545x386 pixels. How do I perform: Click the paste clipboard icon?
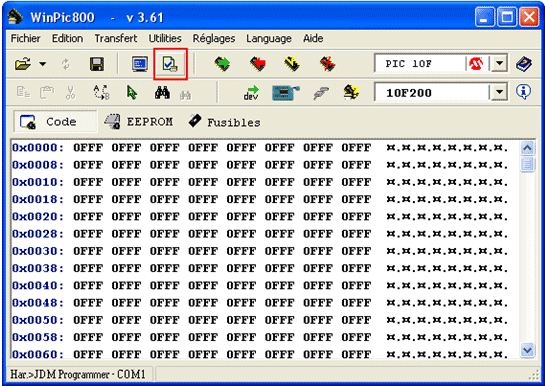[x=47, y=92]
